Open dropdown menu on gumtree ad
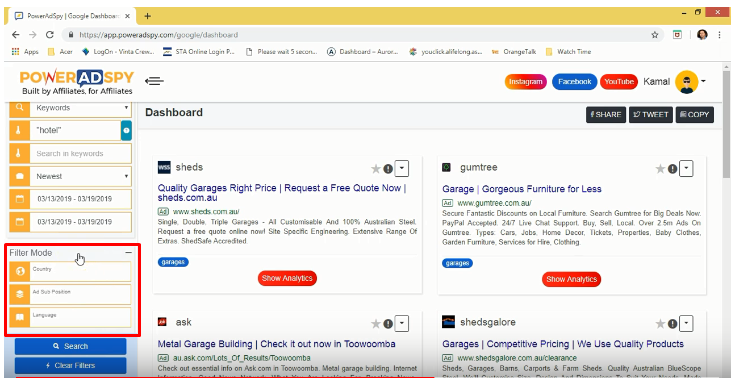The height and width of the screenshot is (378, 736). pyautogui.click(x=686, y=168)
